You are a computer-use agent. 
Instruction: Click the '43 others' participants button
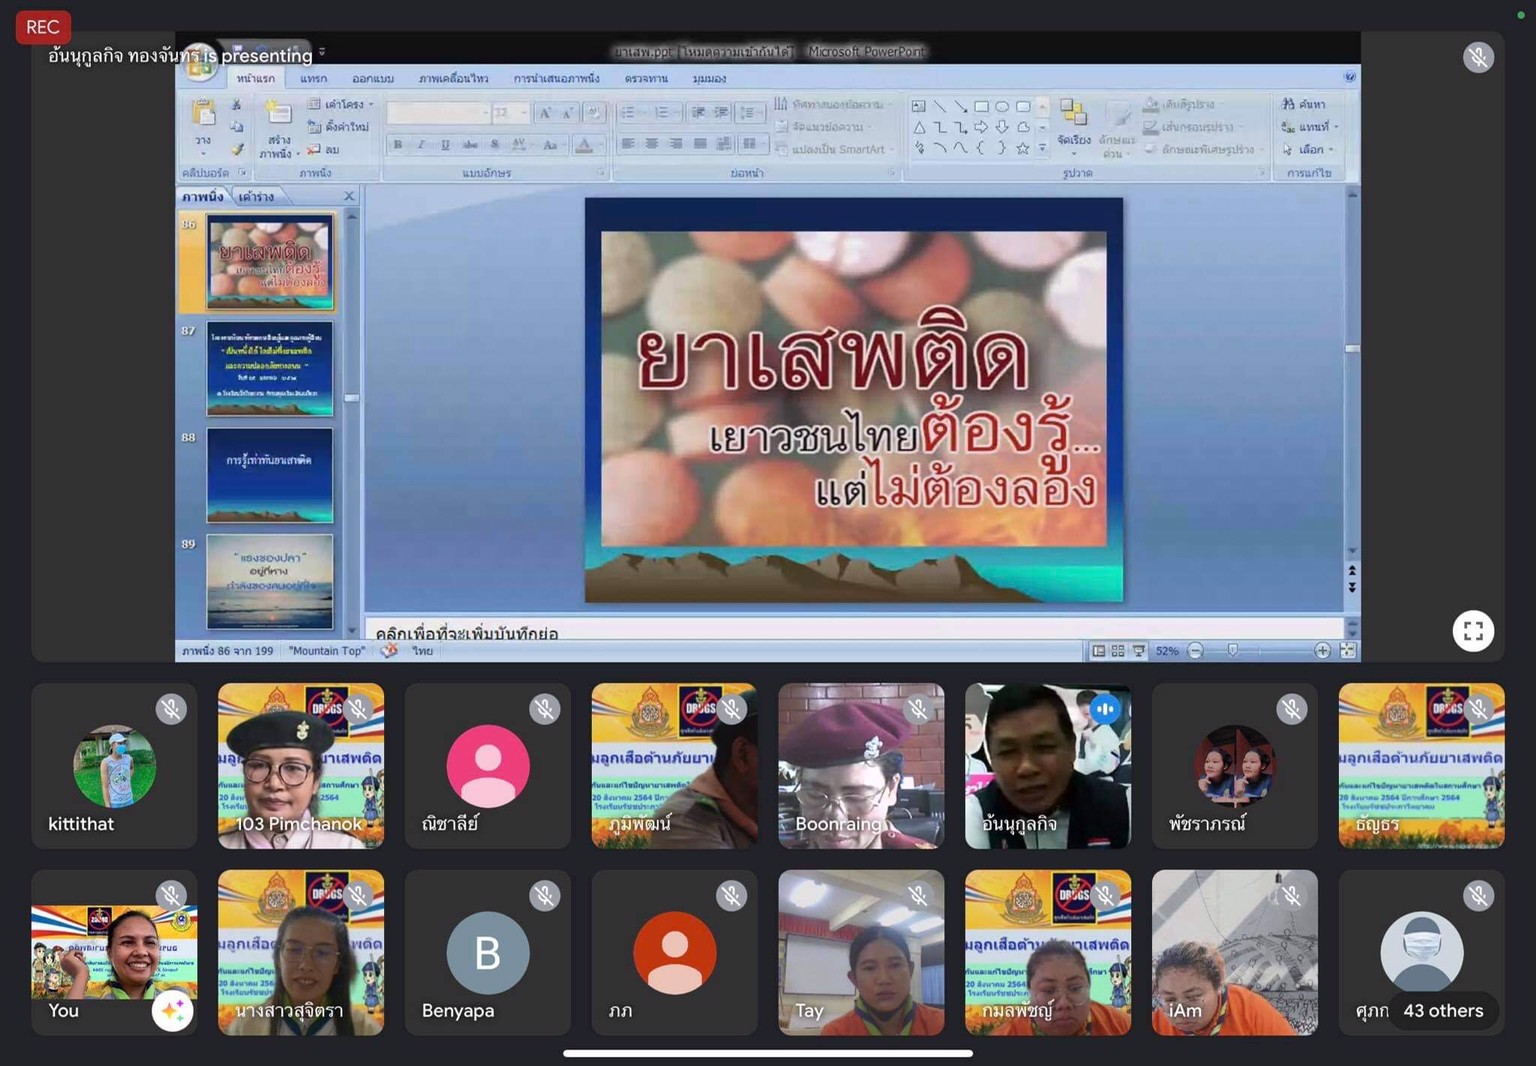click(x=1442, y=1011)
